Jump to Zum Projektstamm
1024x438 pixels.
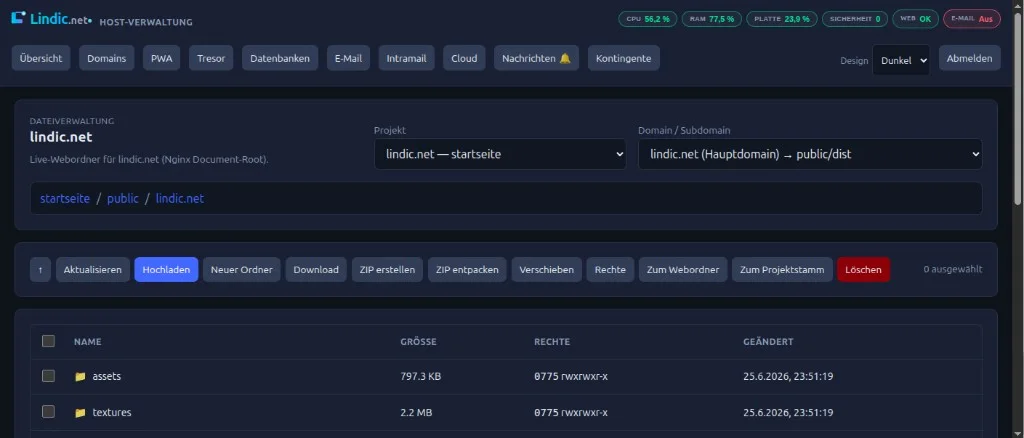782,270
